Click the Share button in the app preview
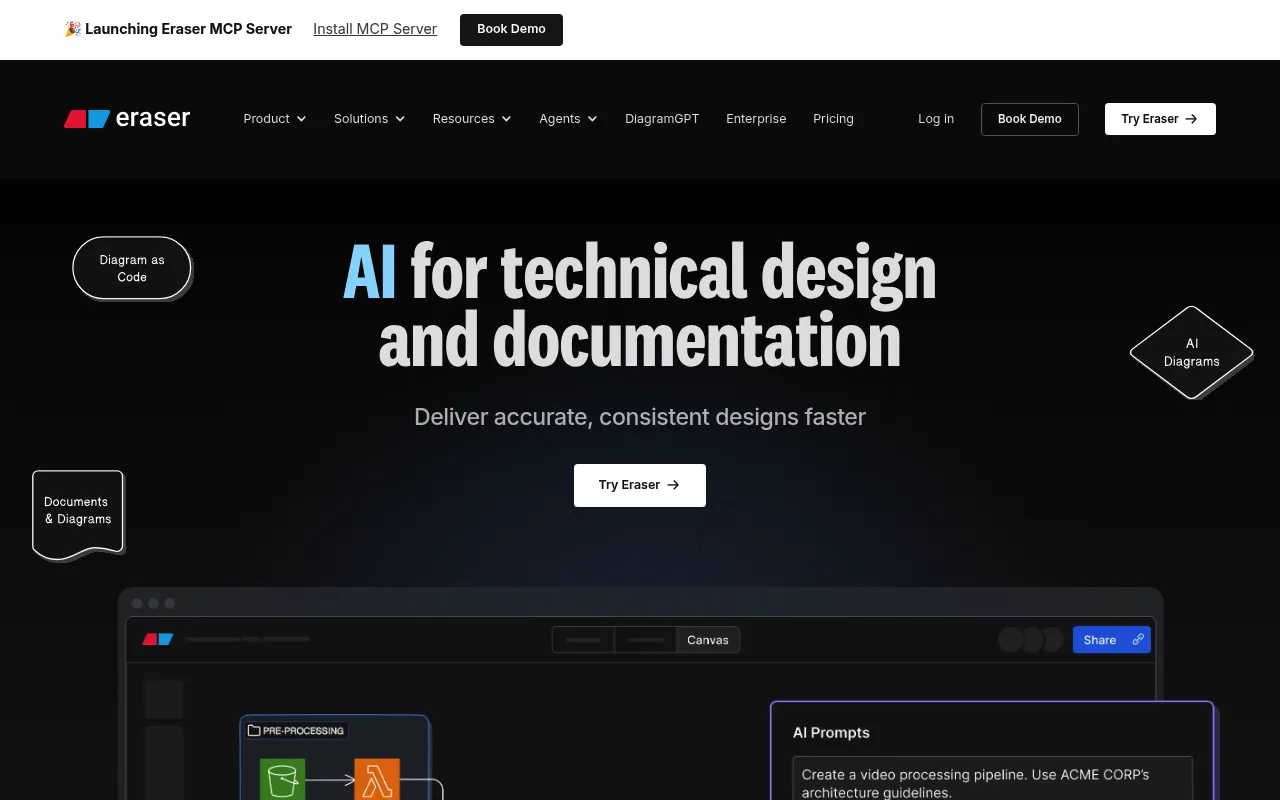 pyautogui.click(x=1112, y=640)
